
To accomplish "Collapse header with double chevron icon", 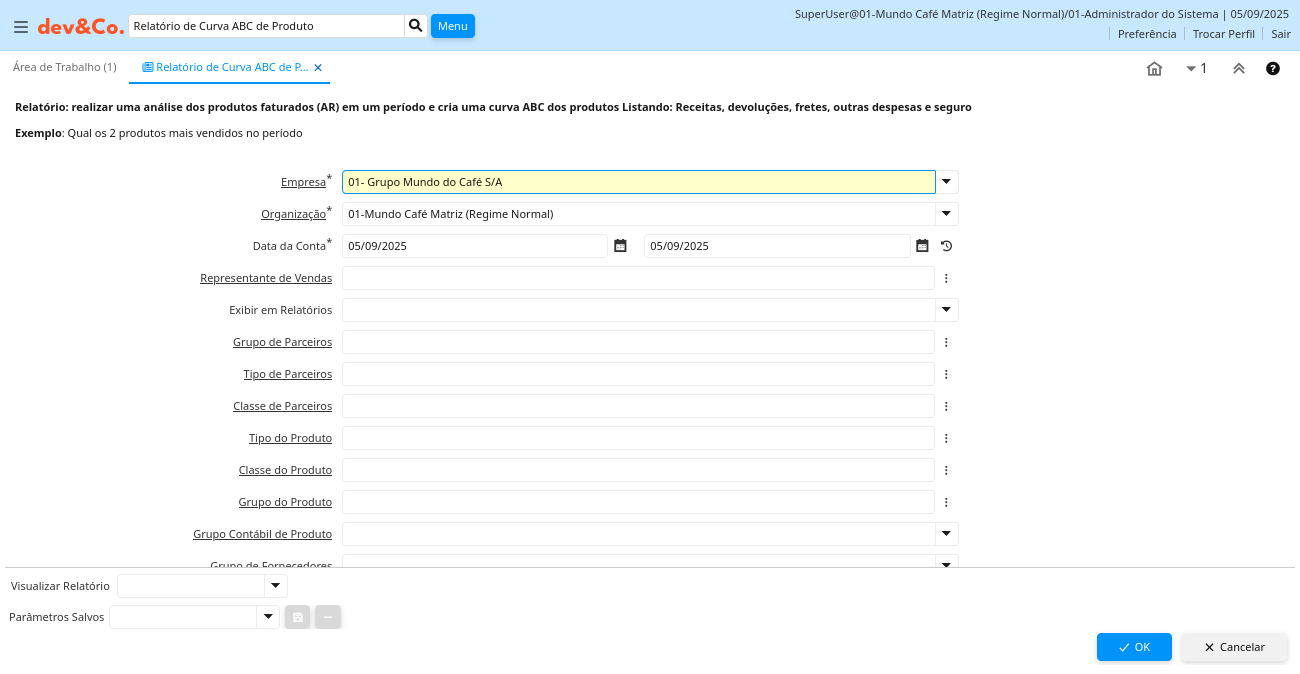I will click(x=1238, y=69).
